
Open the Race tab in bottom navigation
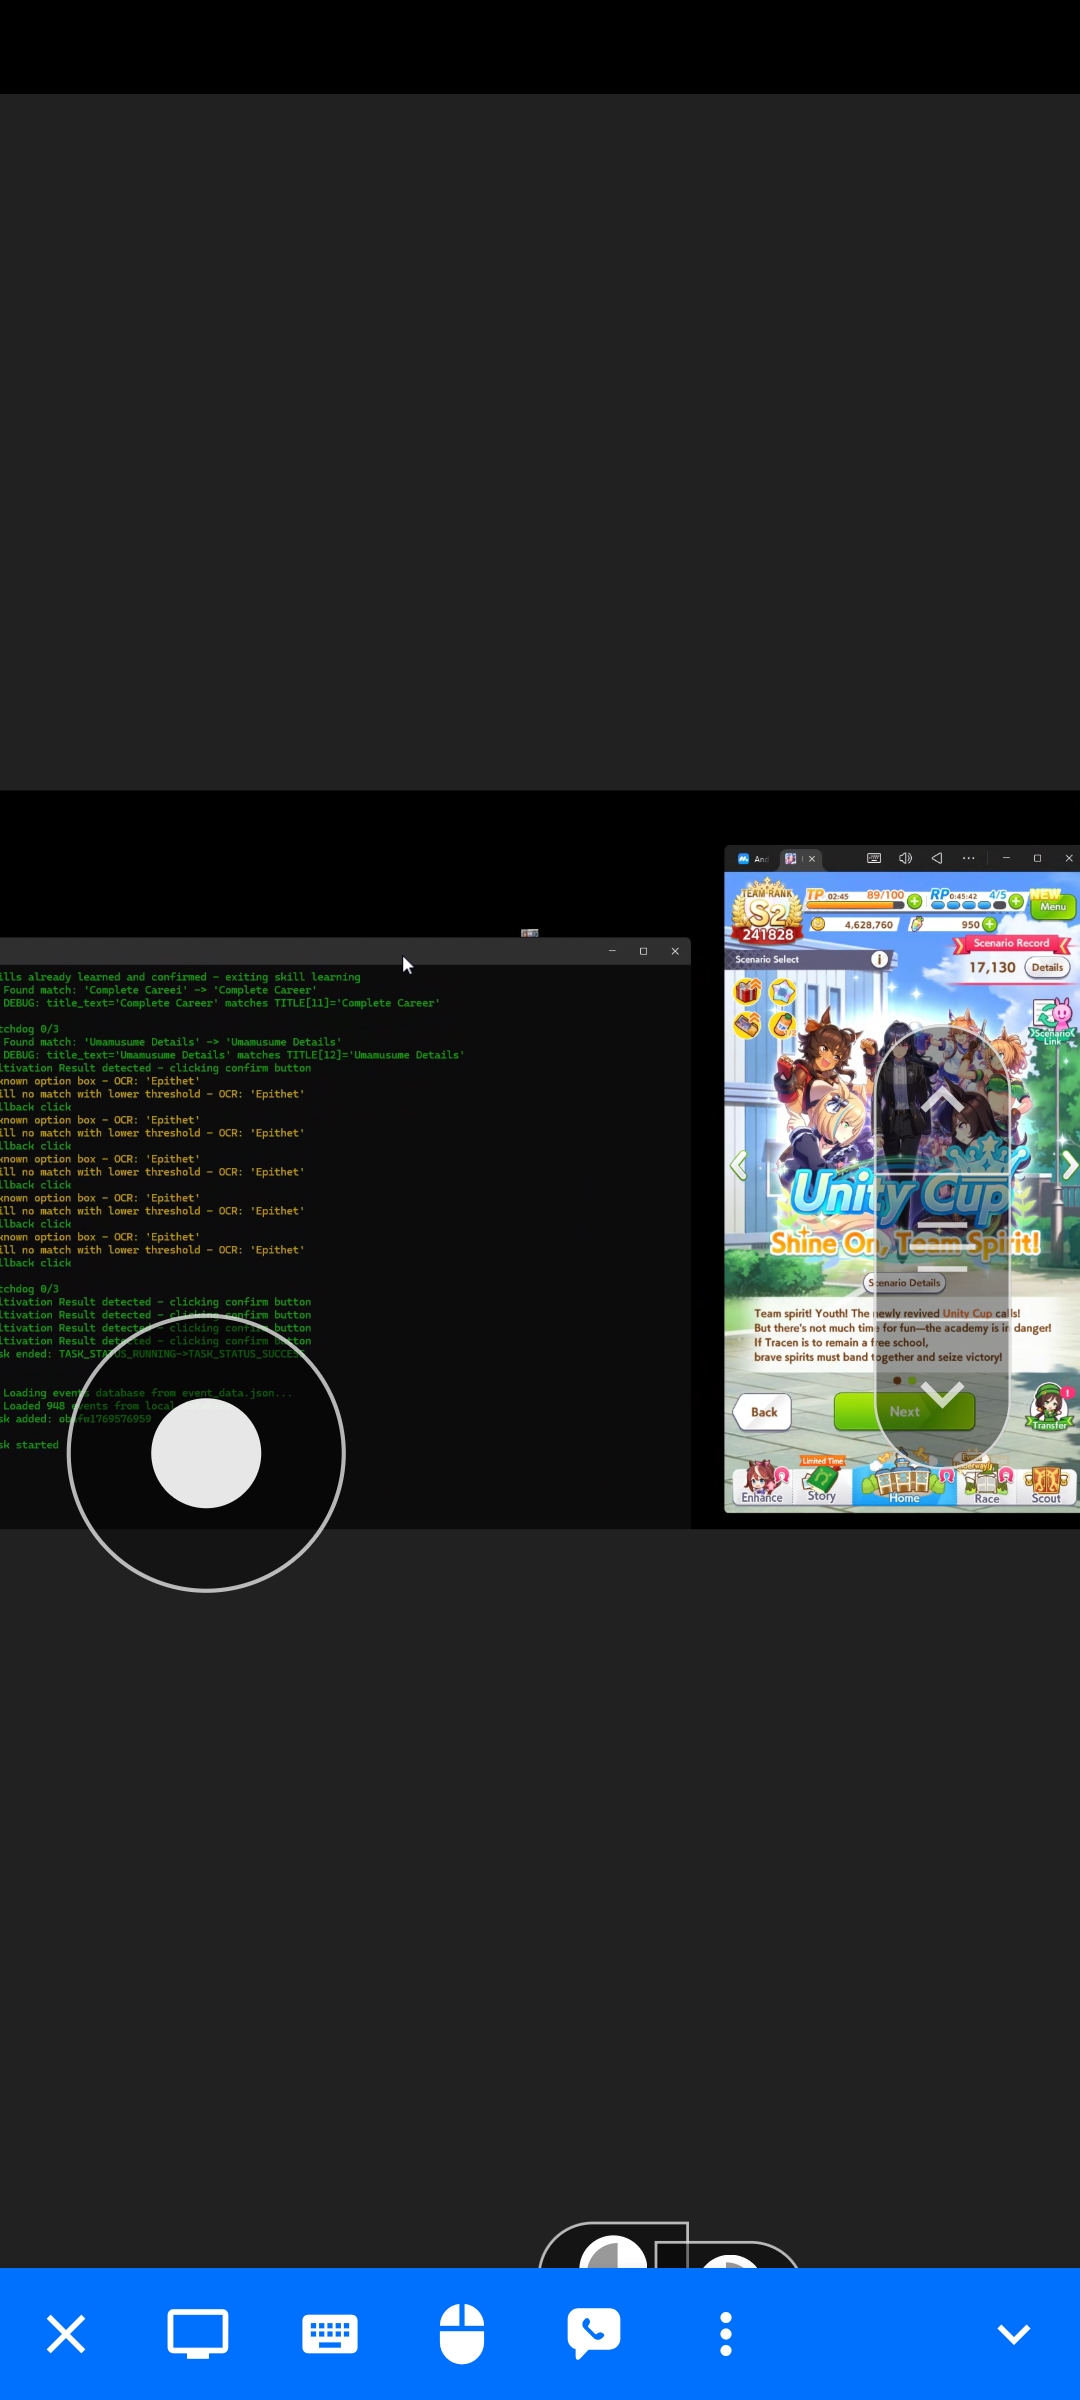point(986,1484)
